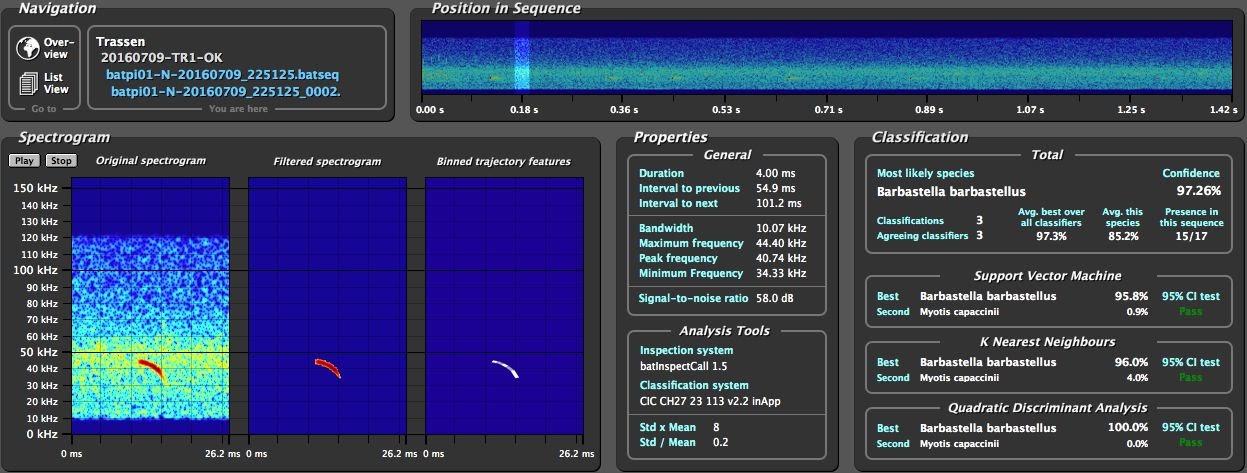Viewport: 1247px width, 473px height.
Task: Open the List View document icon
Action: pyautogui.click(x=28, y=84)
